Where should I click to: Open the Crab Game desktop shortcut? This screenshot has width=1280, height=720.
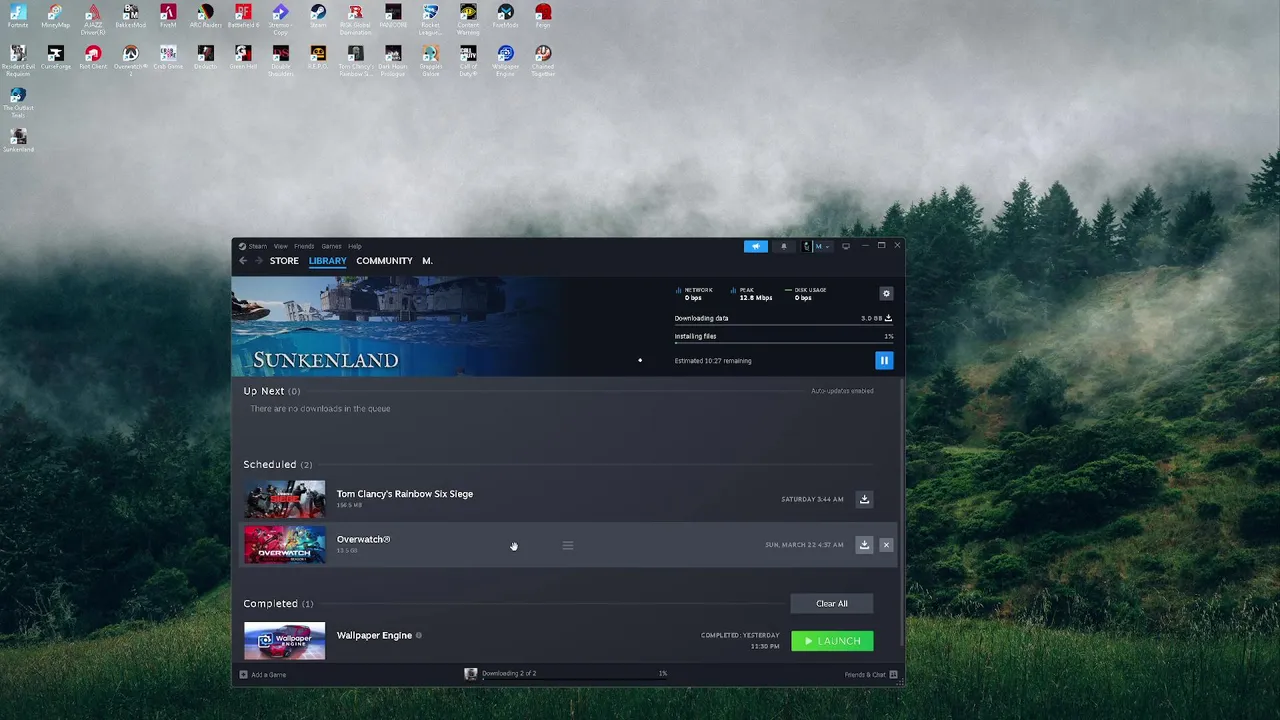(168, 57)
